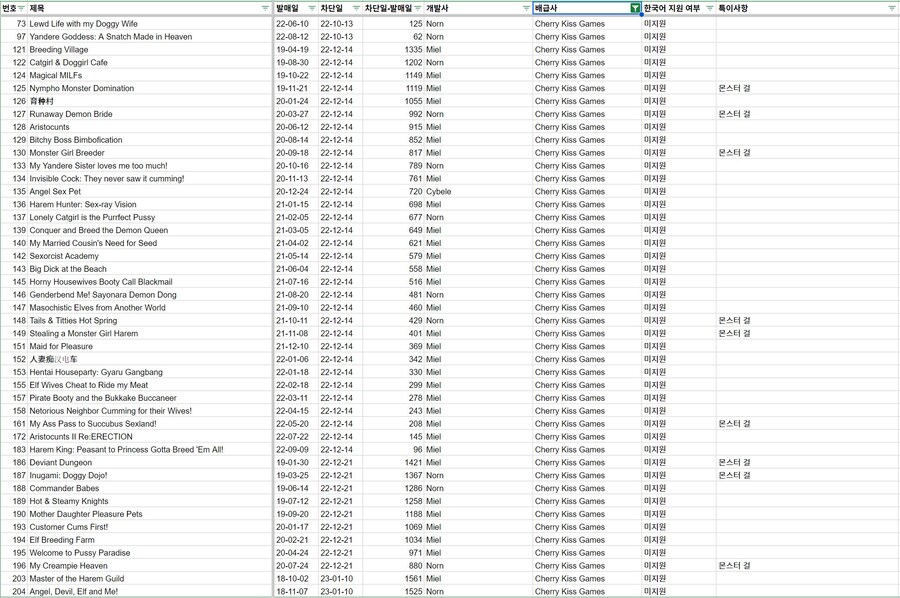Select title cell 'Sexorcist Academy'
The image size is (900, 598).
click(x=64, y=256)
